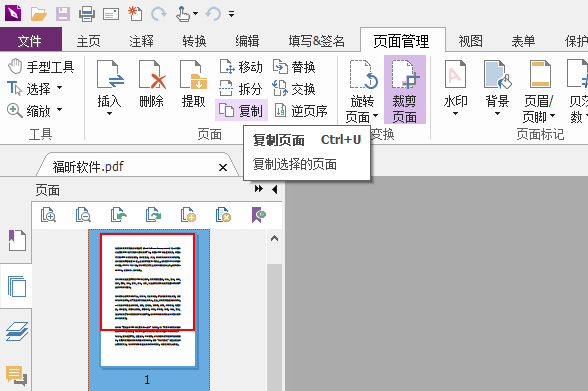Click the 缩放 zoom tool
This screenshot has height=391, width=588.
click(x=29, y=111)
